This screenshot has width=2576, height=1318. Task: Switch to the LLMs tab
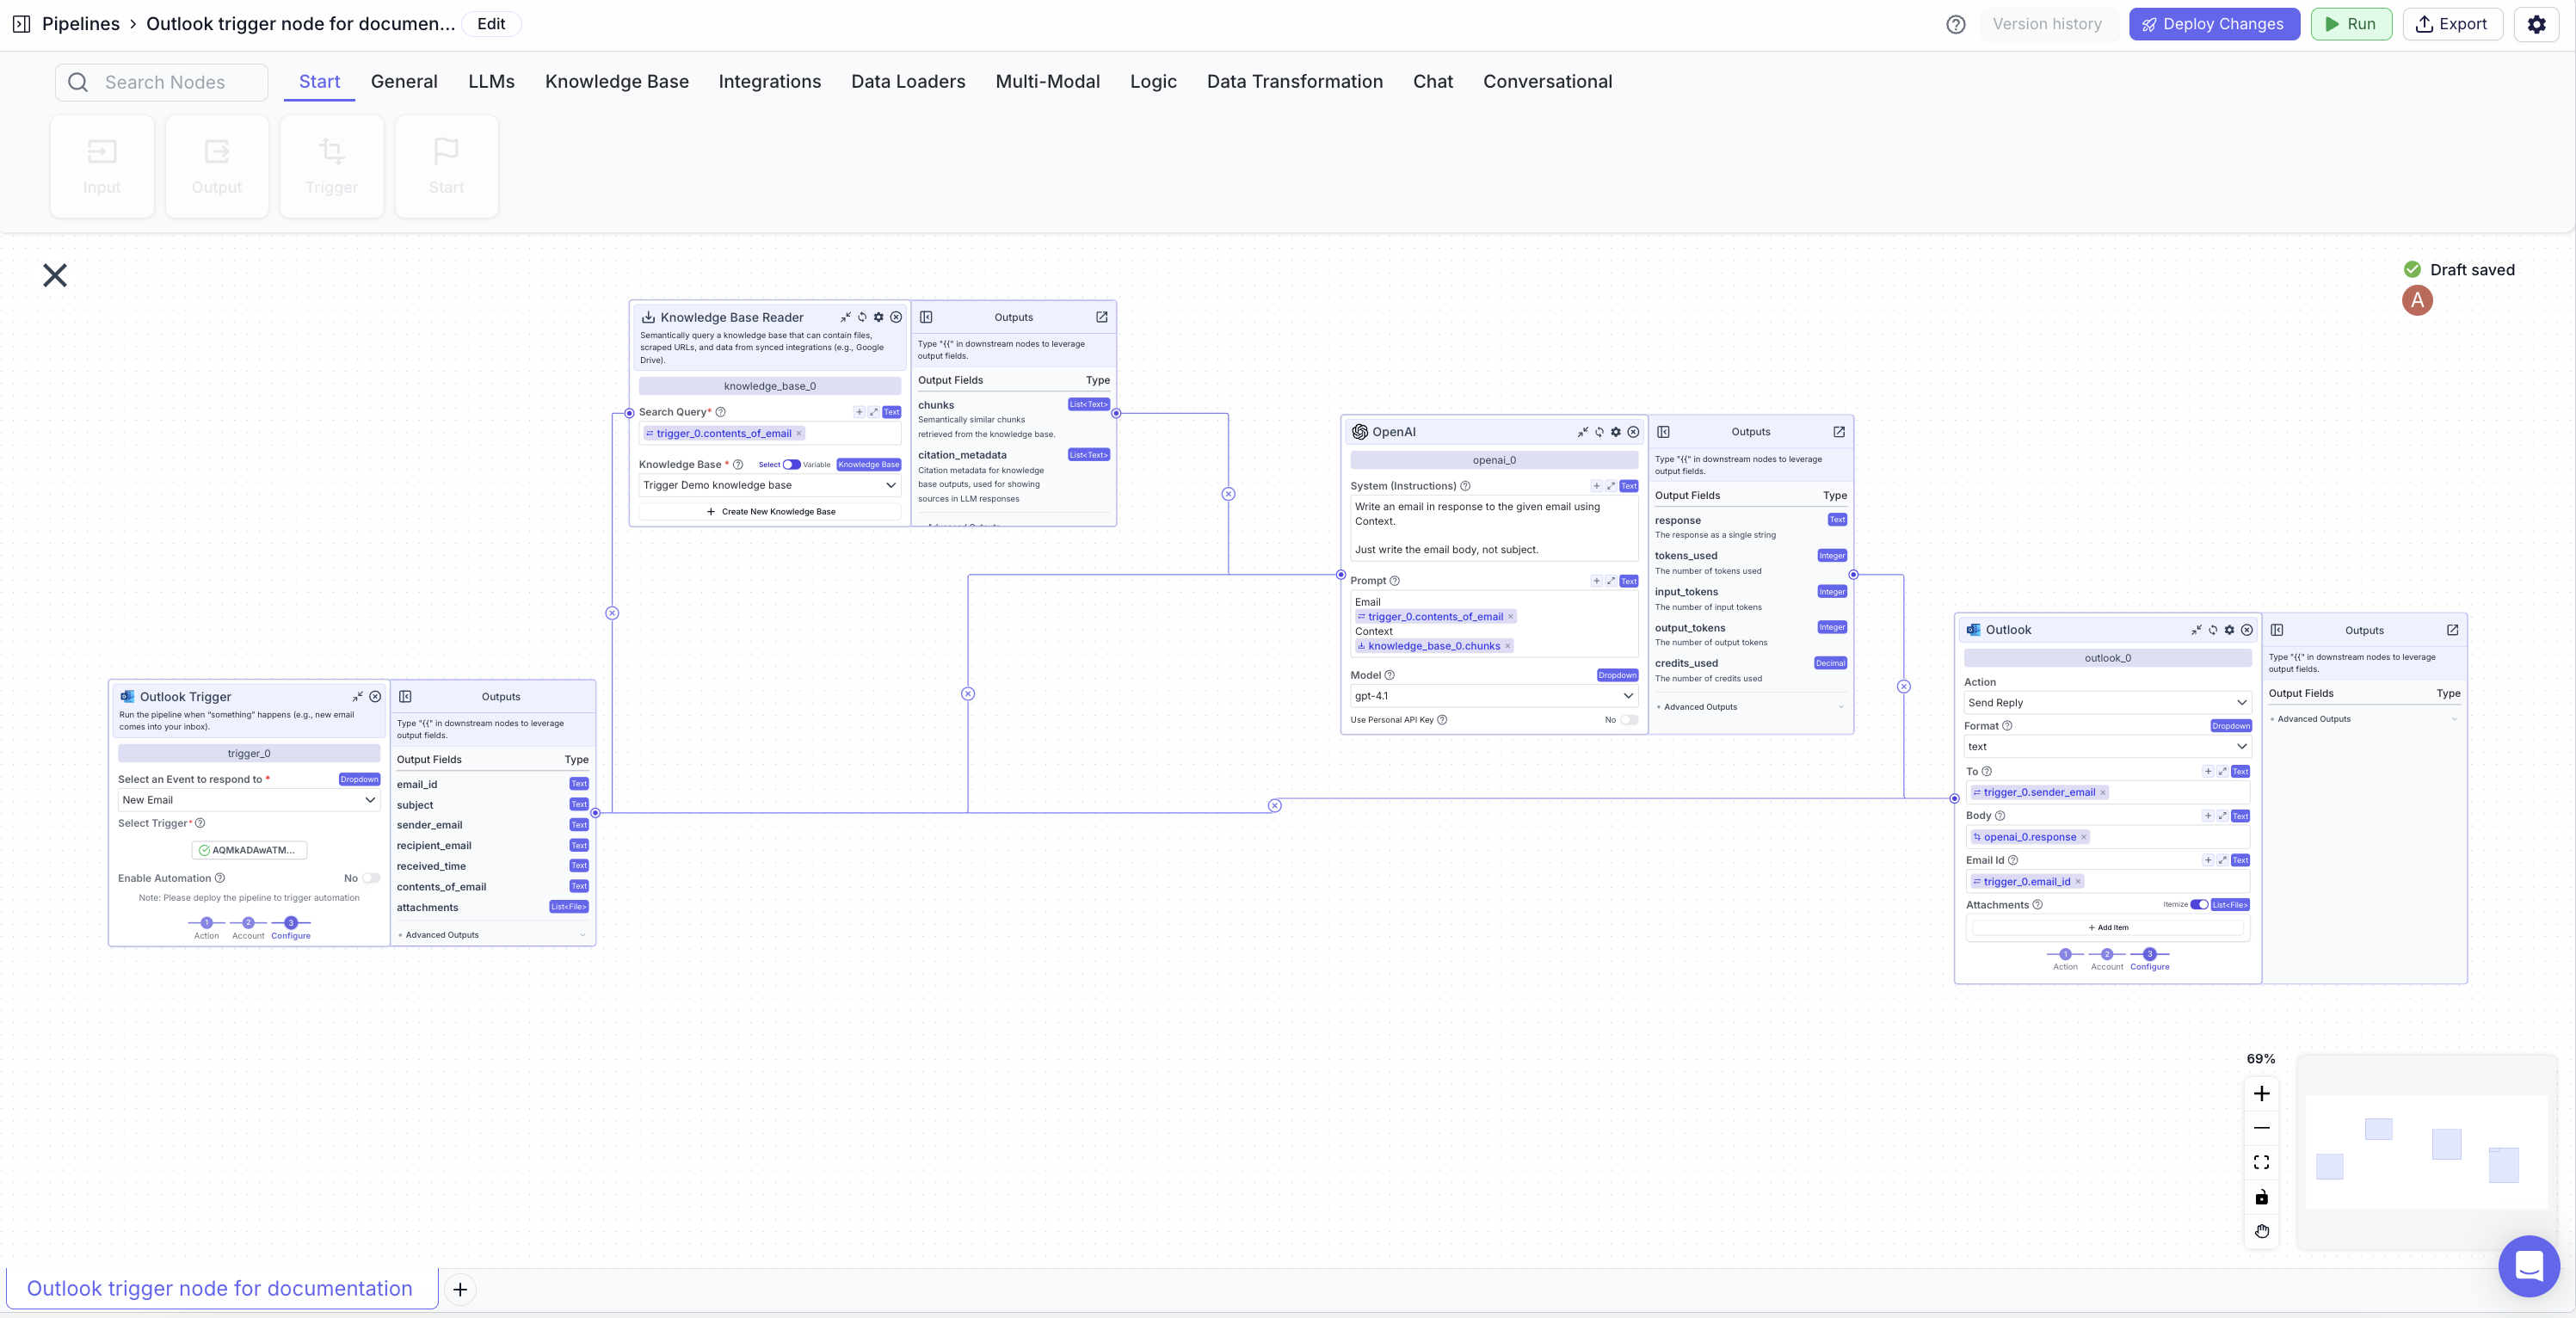coord(491,82)
